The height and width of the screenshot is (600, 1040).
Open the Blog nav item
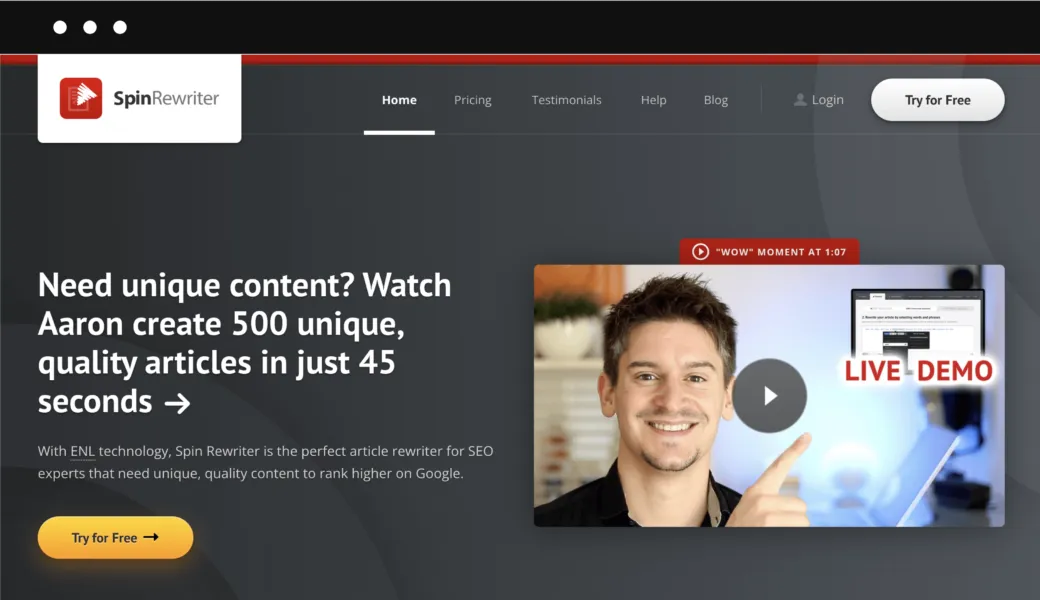[716, 100]
